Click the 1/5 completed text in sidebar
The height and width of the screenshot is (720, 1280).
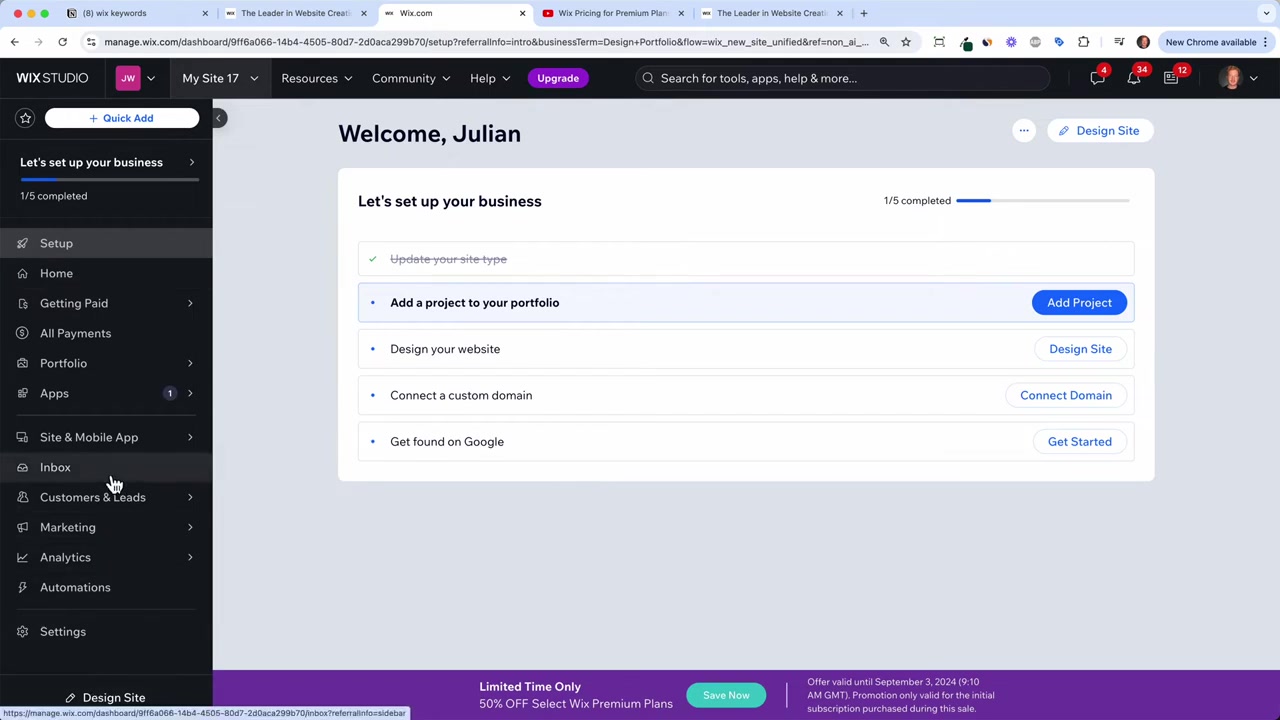pos(54,196)
